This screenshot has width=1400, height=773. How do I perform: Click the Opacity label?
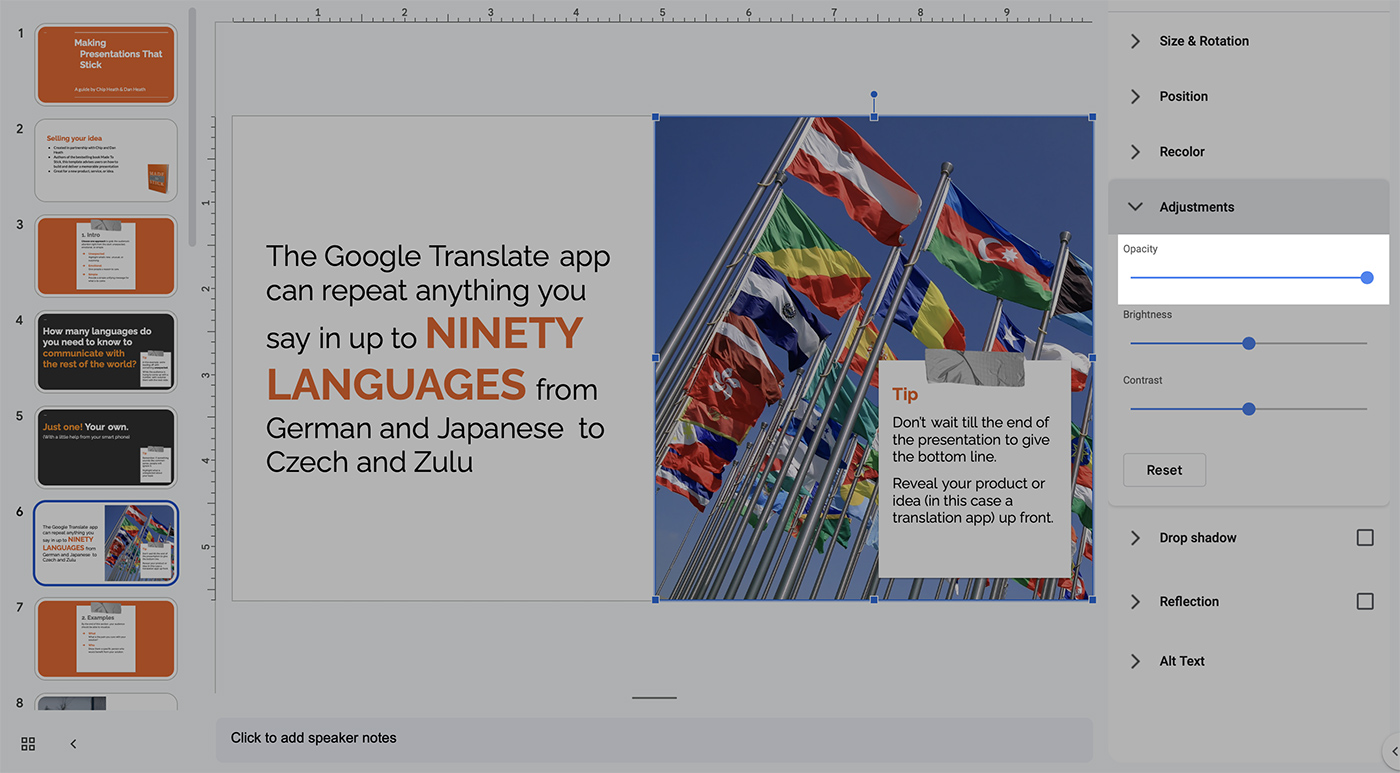pyautogui.click(x=1140, y=249)
